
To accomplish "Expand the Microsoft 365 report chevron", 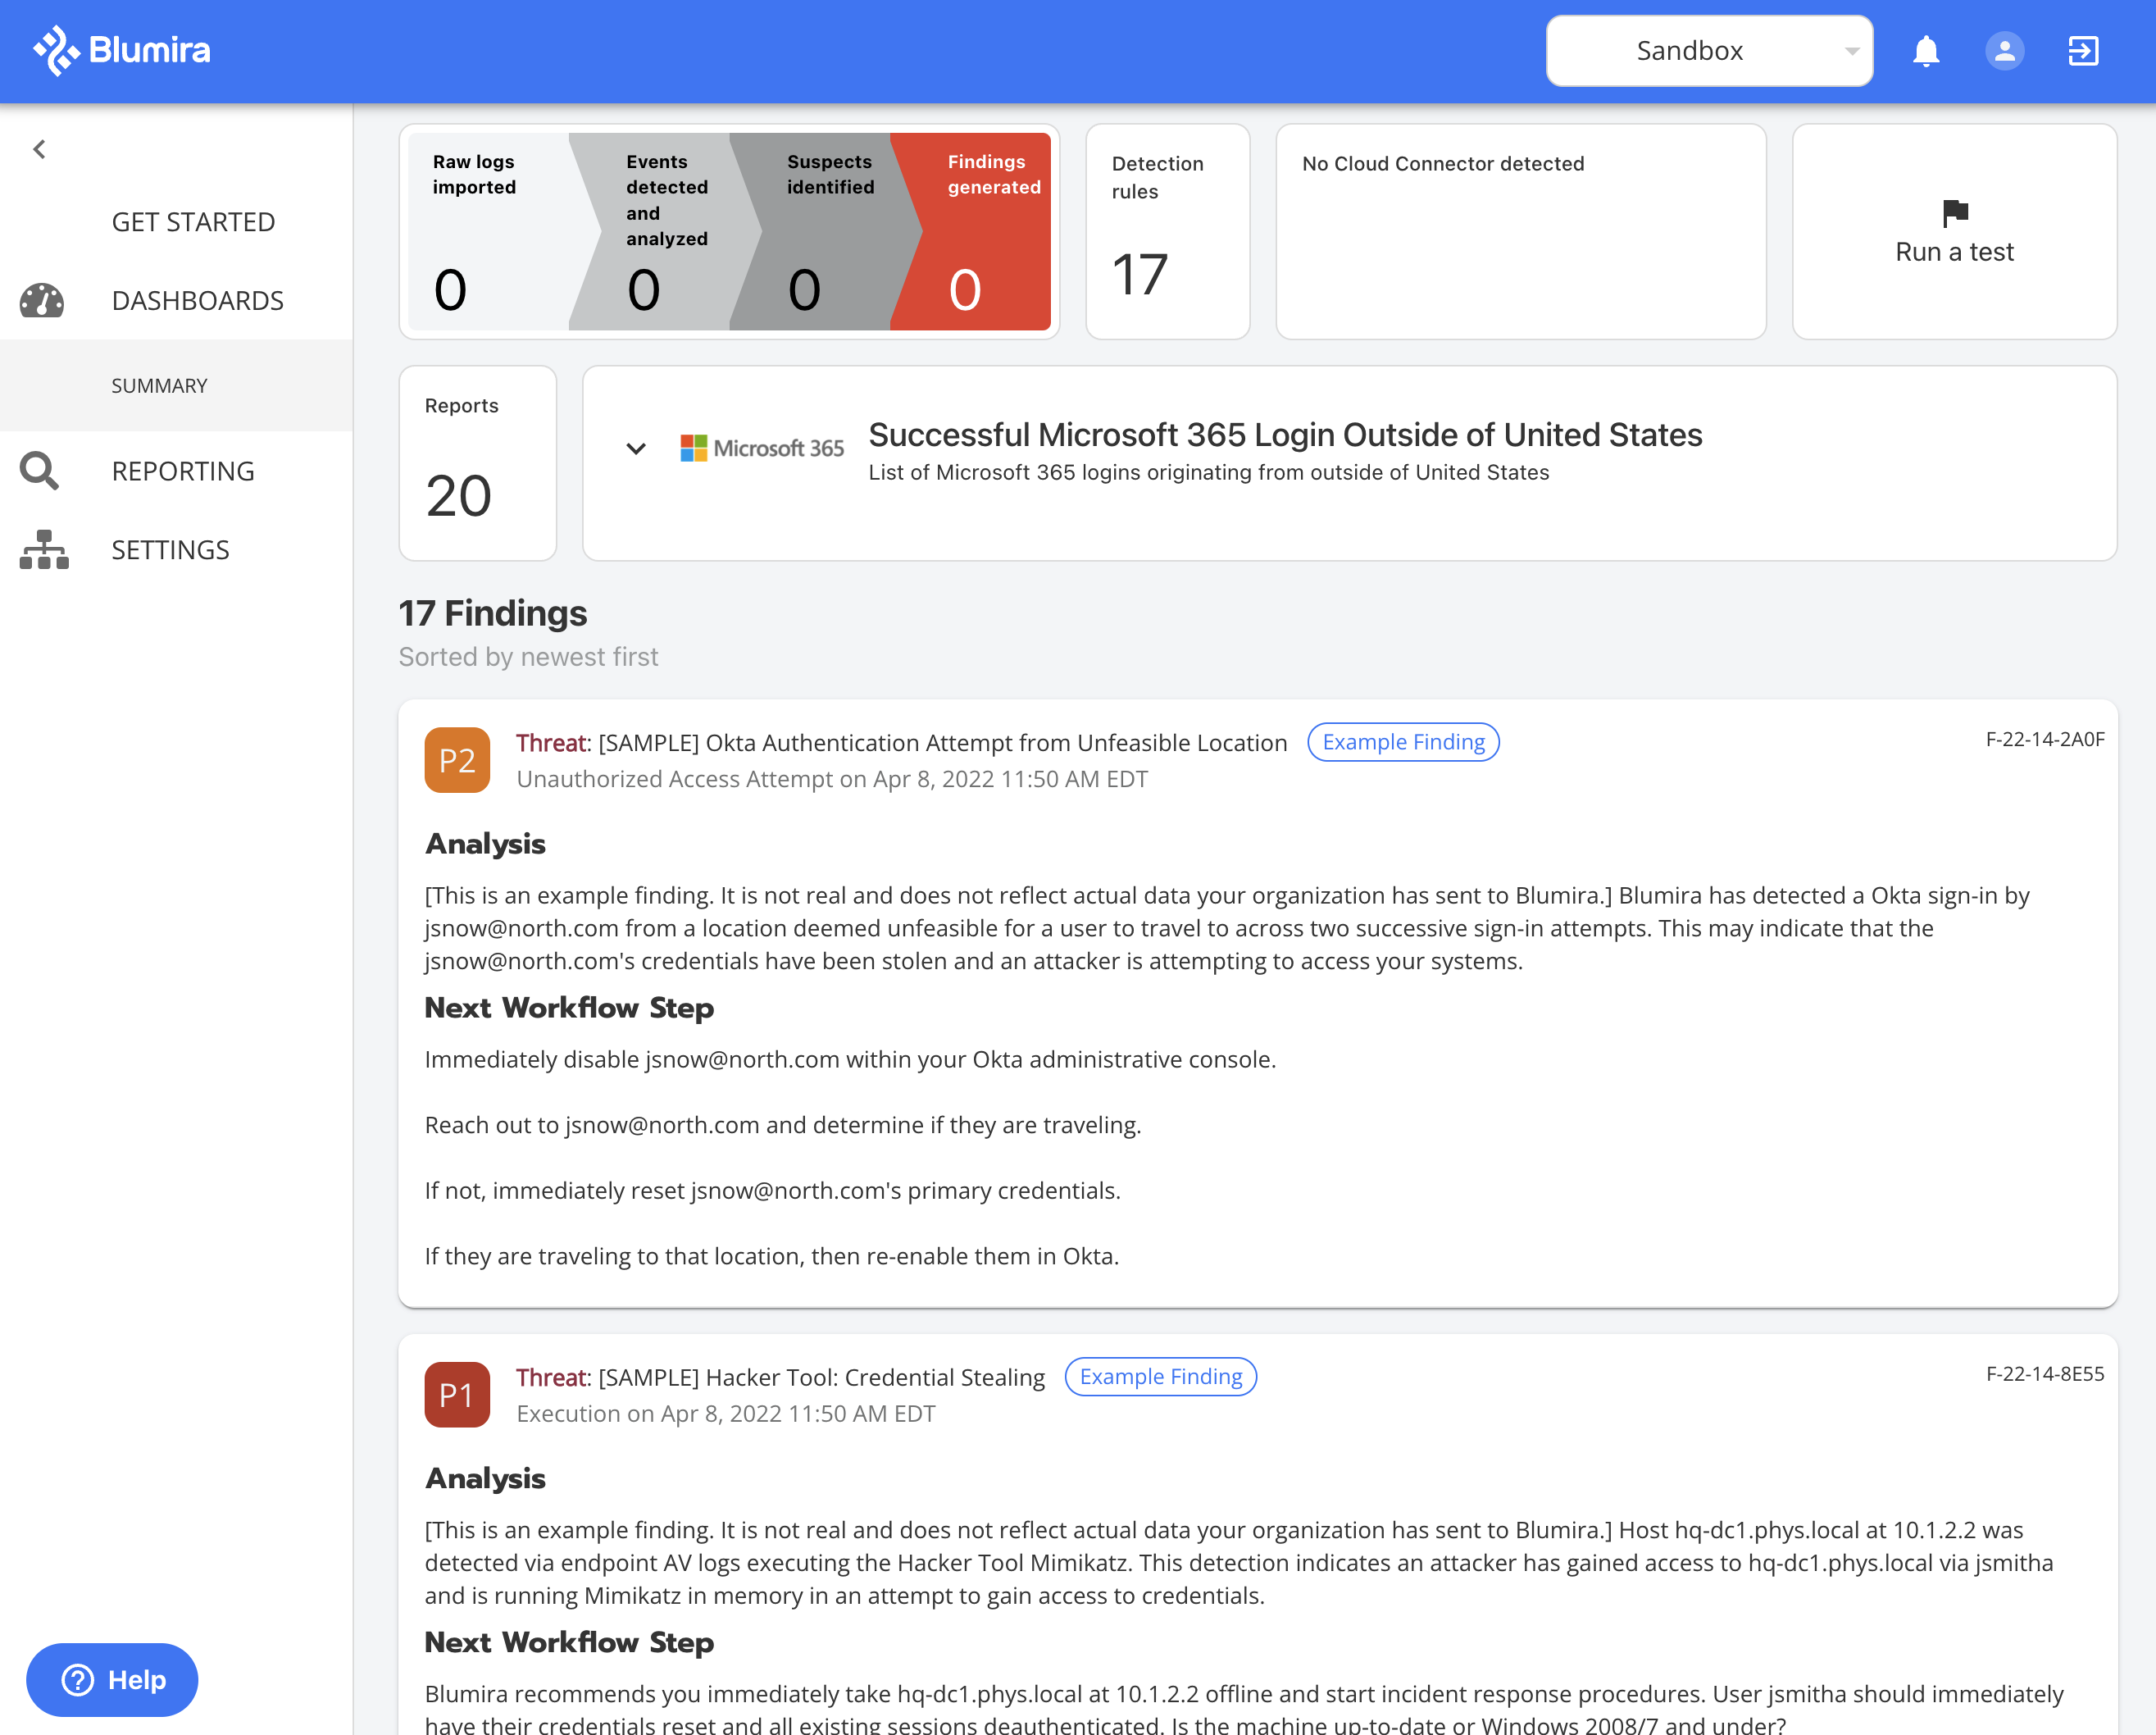I will point(636,448).
